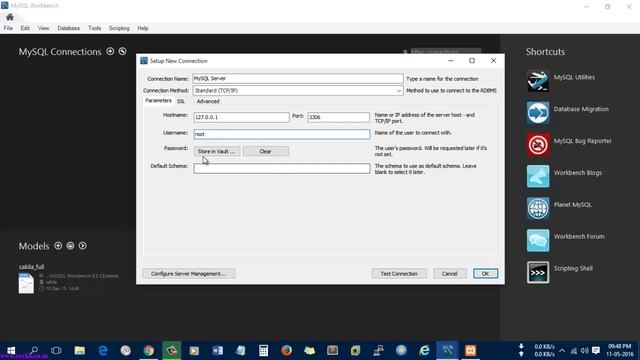This screenshot has height=360, width=640.
Task: Open the Workbench Blogs icon
Action: pos(538,176)
